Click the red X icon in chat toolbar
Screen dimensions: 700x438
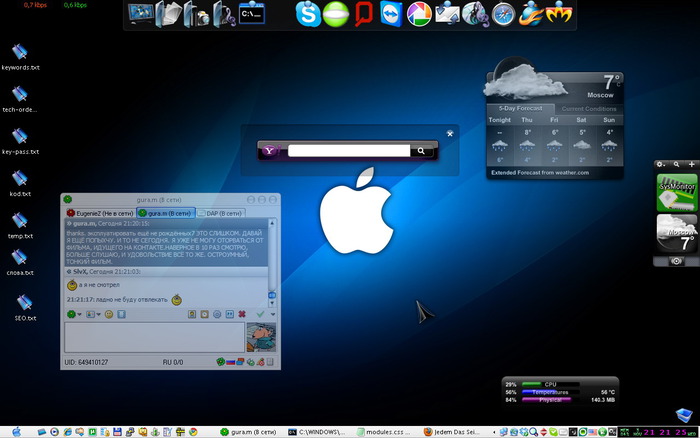tap(242, 314)
